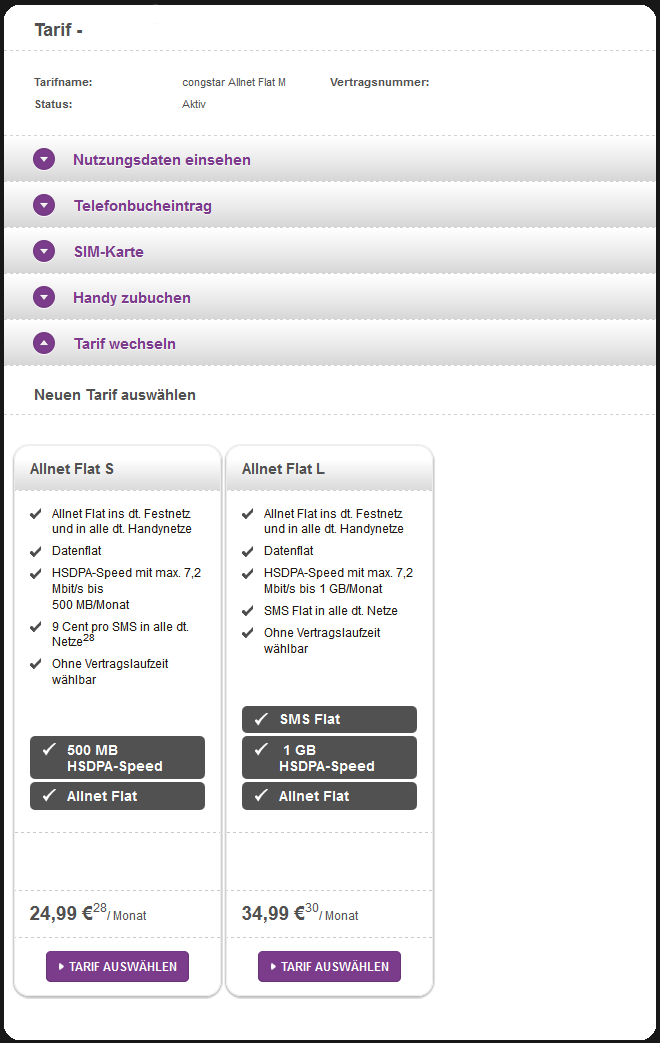Click the 1 GB HSDPA-Speed badge
The height and width of the screenshot is (1043, 660).
point(329,758)
